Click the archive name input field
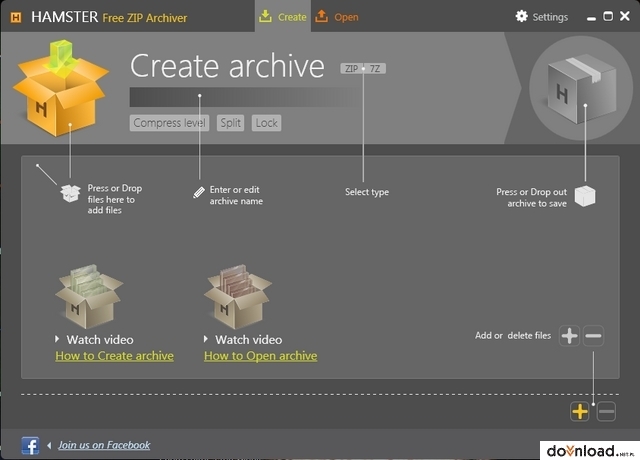 245,97
